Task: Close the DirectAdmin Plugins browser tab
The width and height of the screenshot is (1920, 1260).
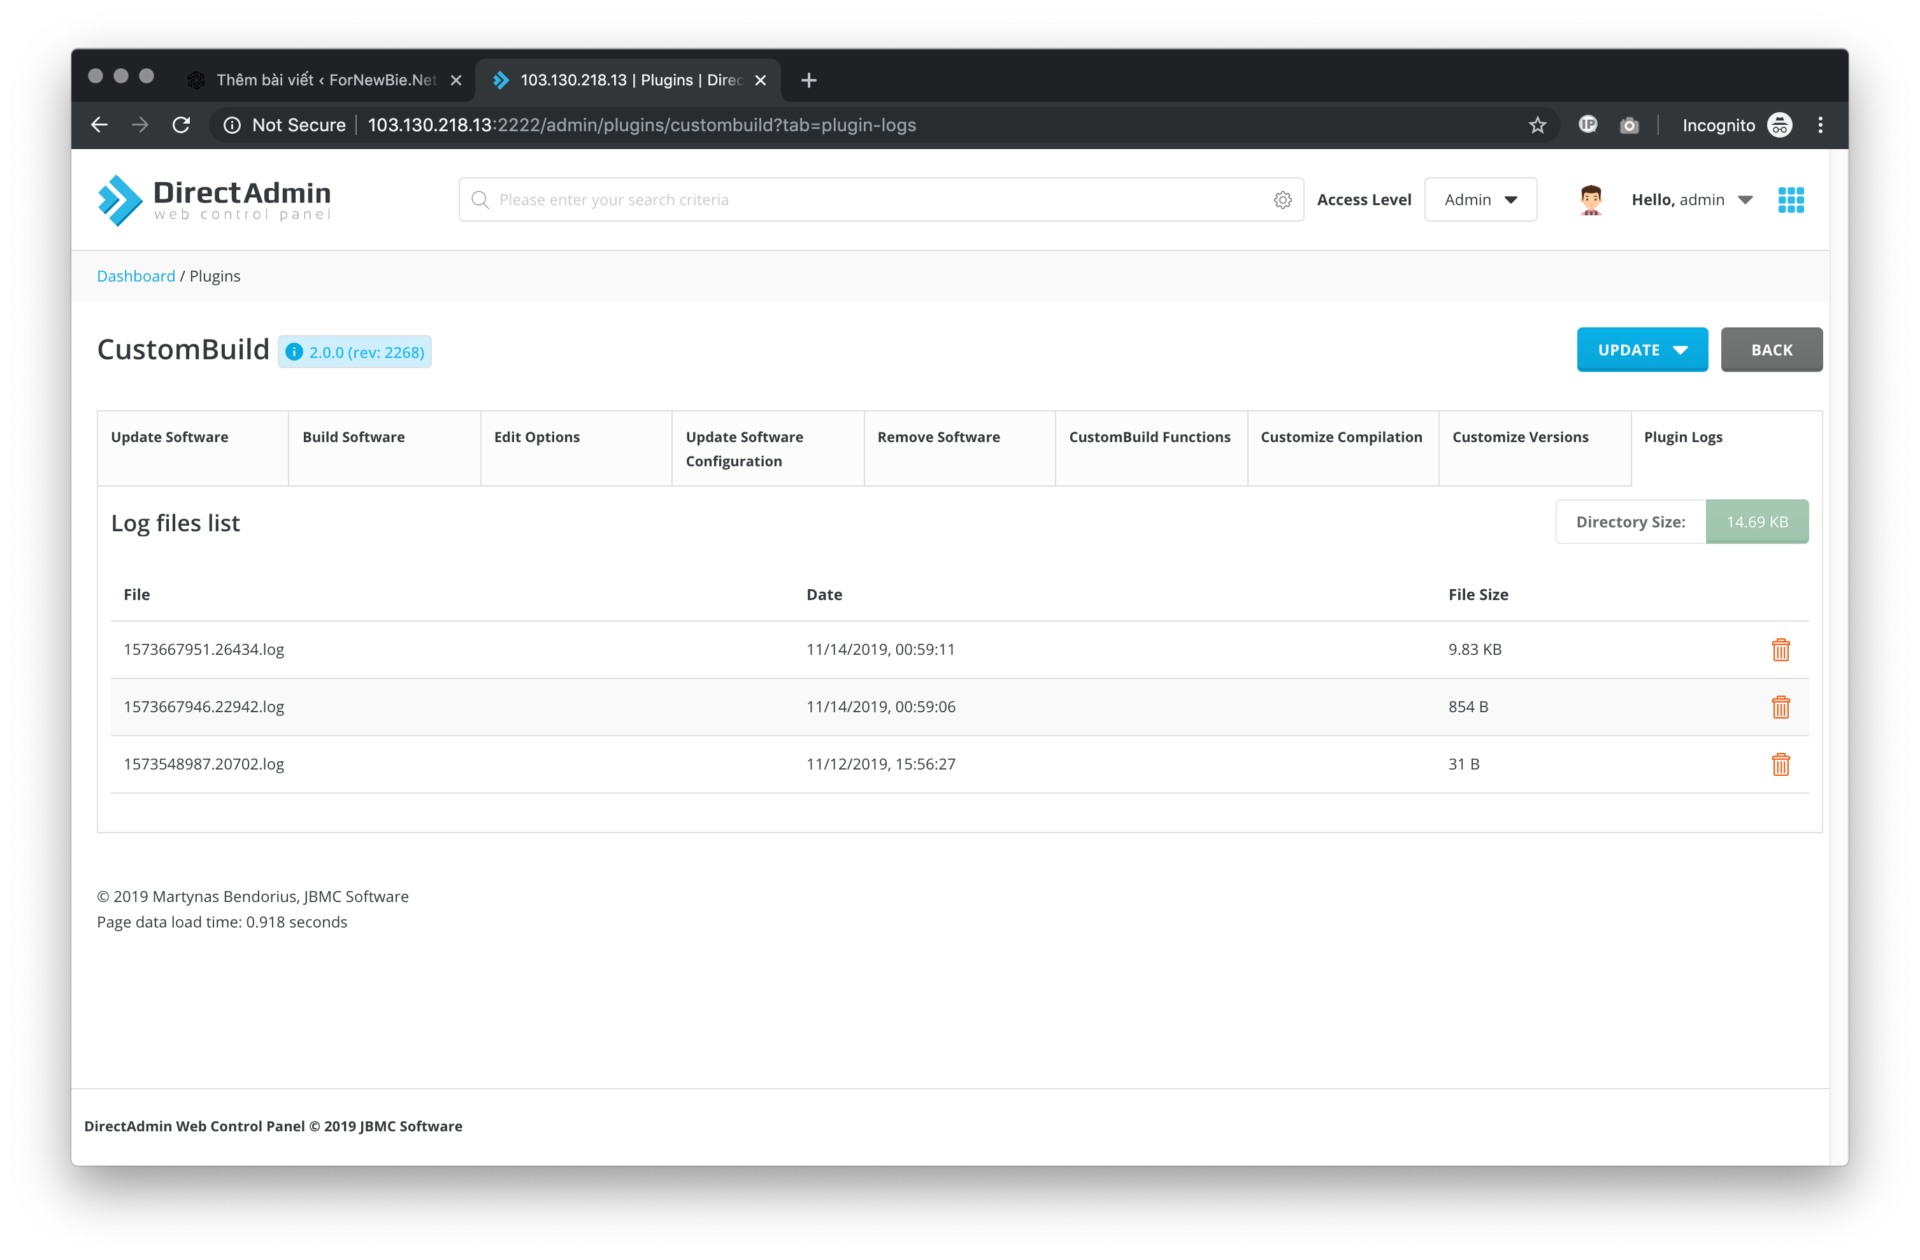Action: (x=760, y=80)
